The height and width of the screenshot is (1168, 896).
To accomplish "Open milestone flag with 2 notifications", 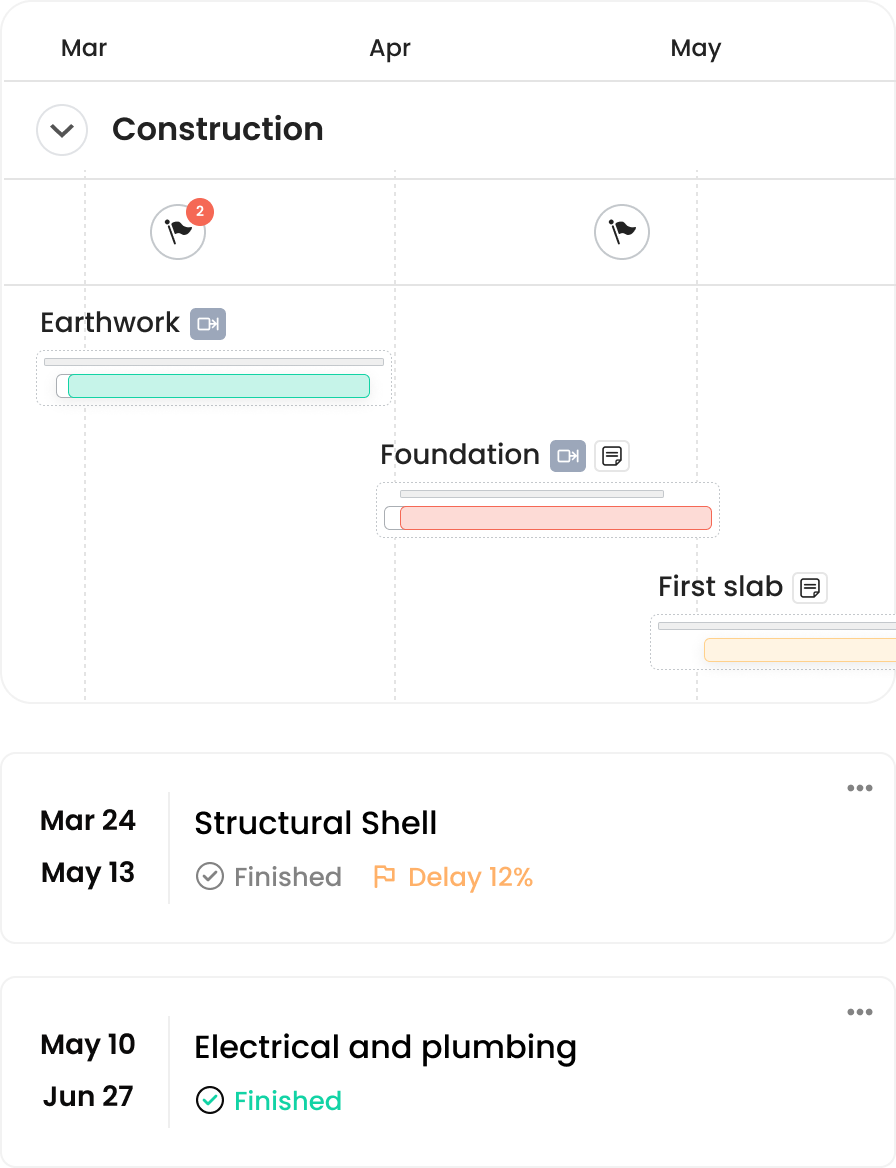I will 178,232.
